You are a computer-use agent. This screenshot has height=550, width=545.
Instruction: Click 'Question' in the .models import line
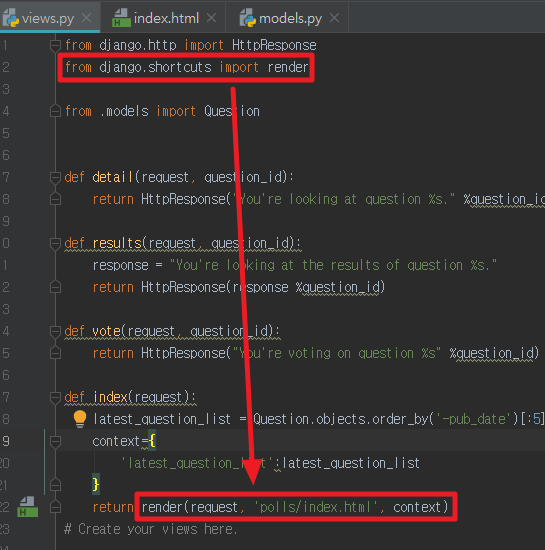point(232,111)
